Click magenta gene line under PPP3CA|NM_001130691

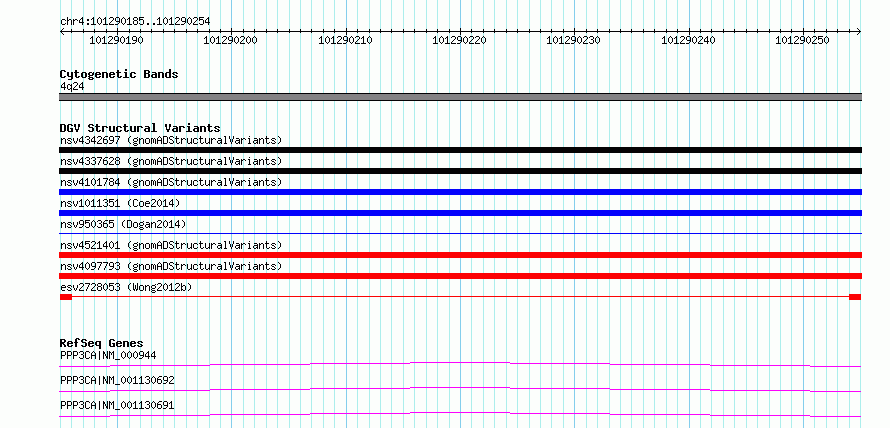(x=460, y=414)
